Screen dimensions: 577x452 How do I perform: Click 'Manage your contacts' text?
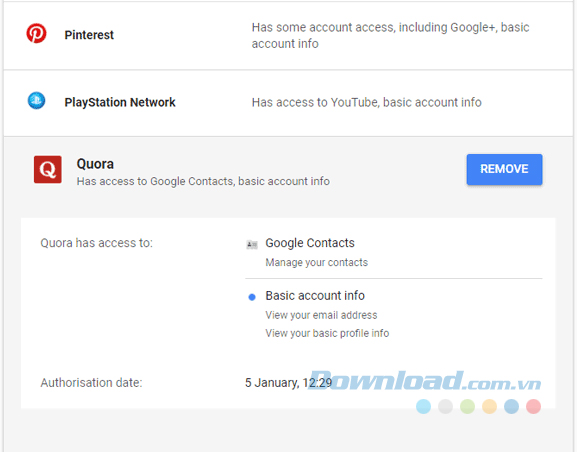pyautogui.click(x=316, y=262)
